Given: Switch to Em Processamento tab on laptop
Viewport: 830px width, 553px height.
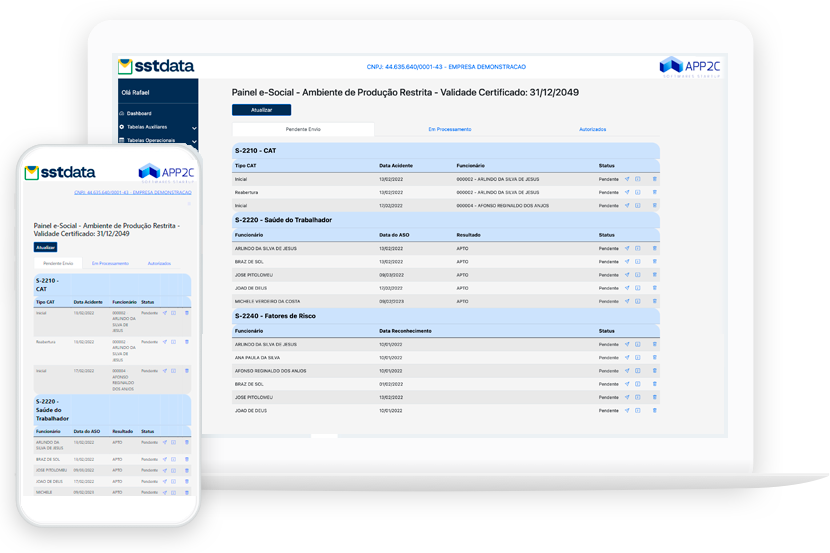Looking at the screenshot, I should (450, 129).
